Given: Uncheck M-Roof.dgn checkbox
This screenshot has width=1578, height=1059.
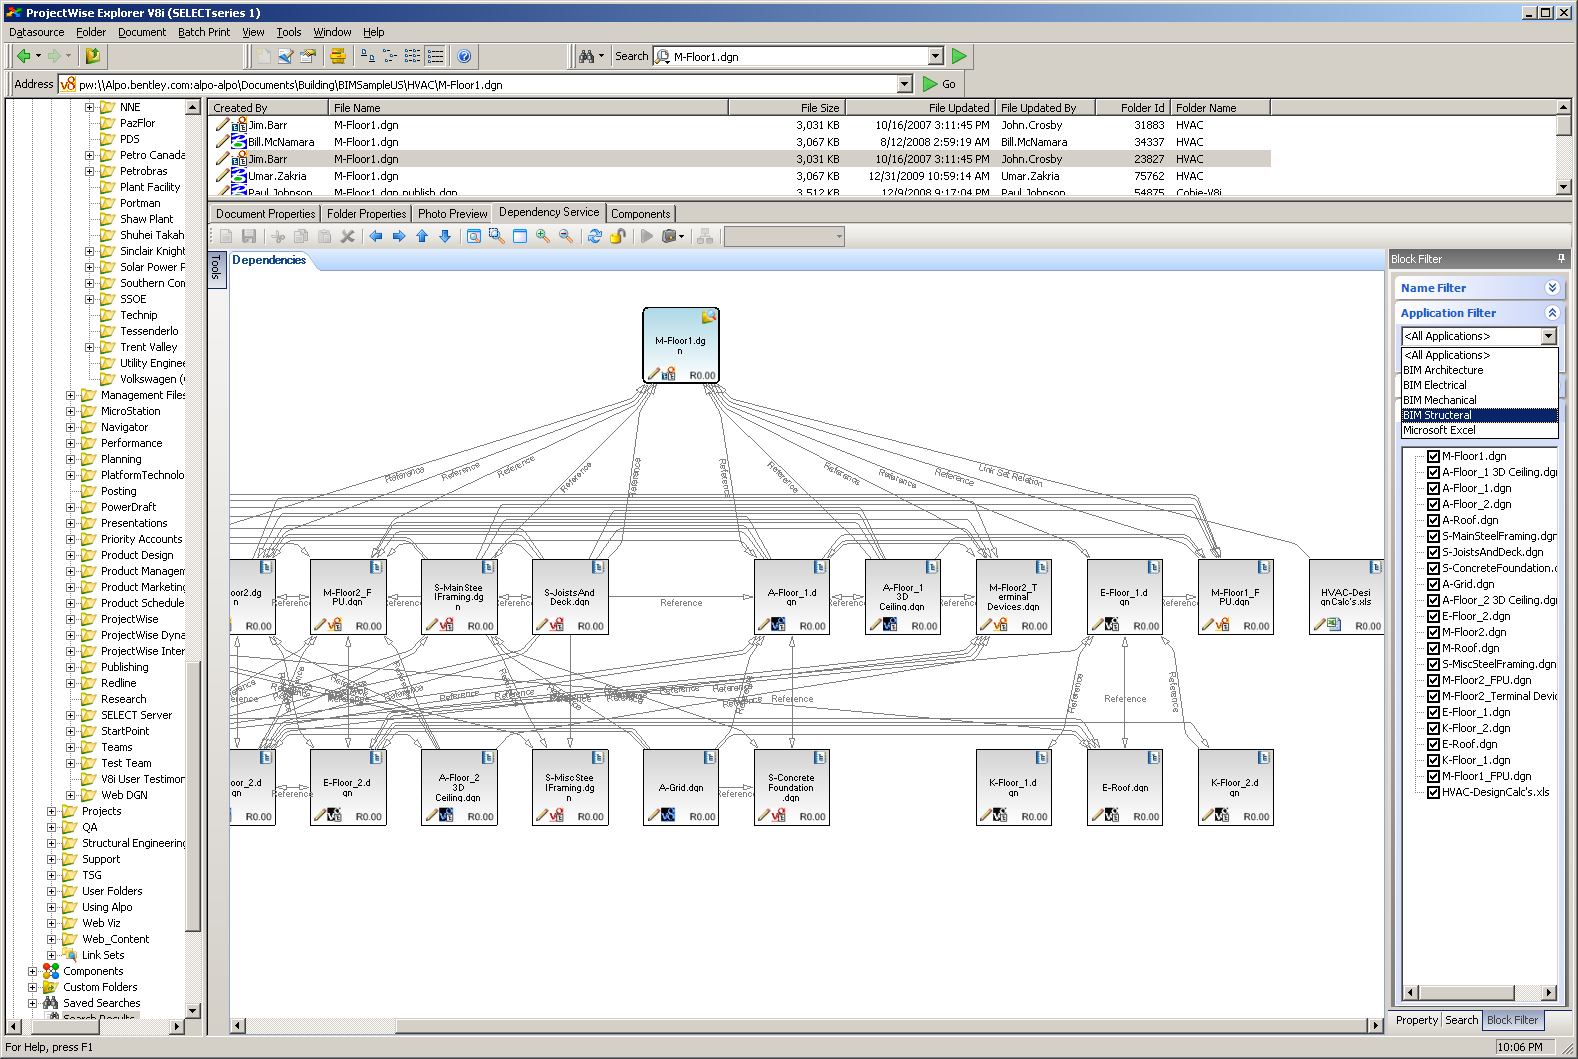Looking at the screenshot, I should click(1433, 648).
